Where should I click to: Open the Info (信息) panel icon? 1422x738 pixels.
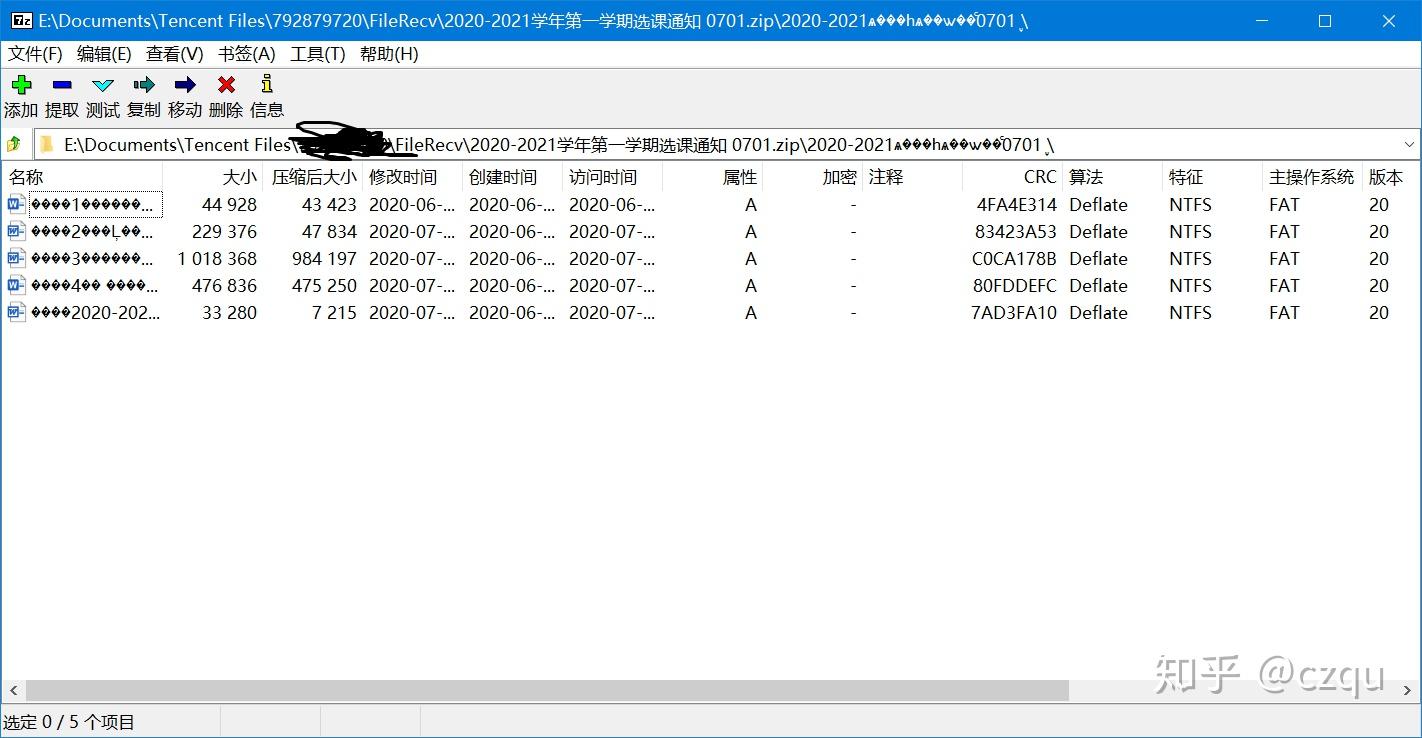tap(266, 85)
